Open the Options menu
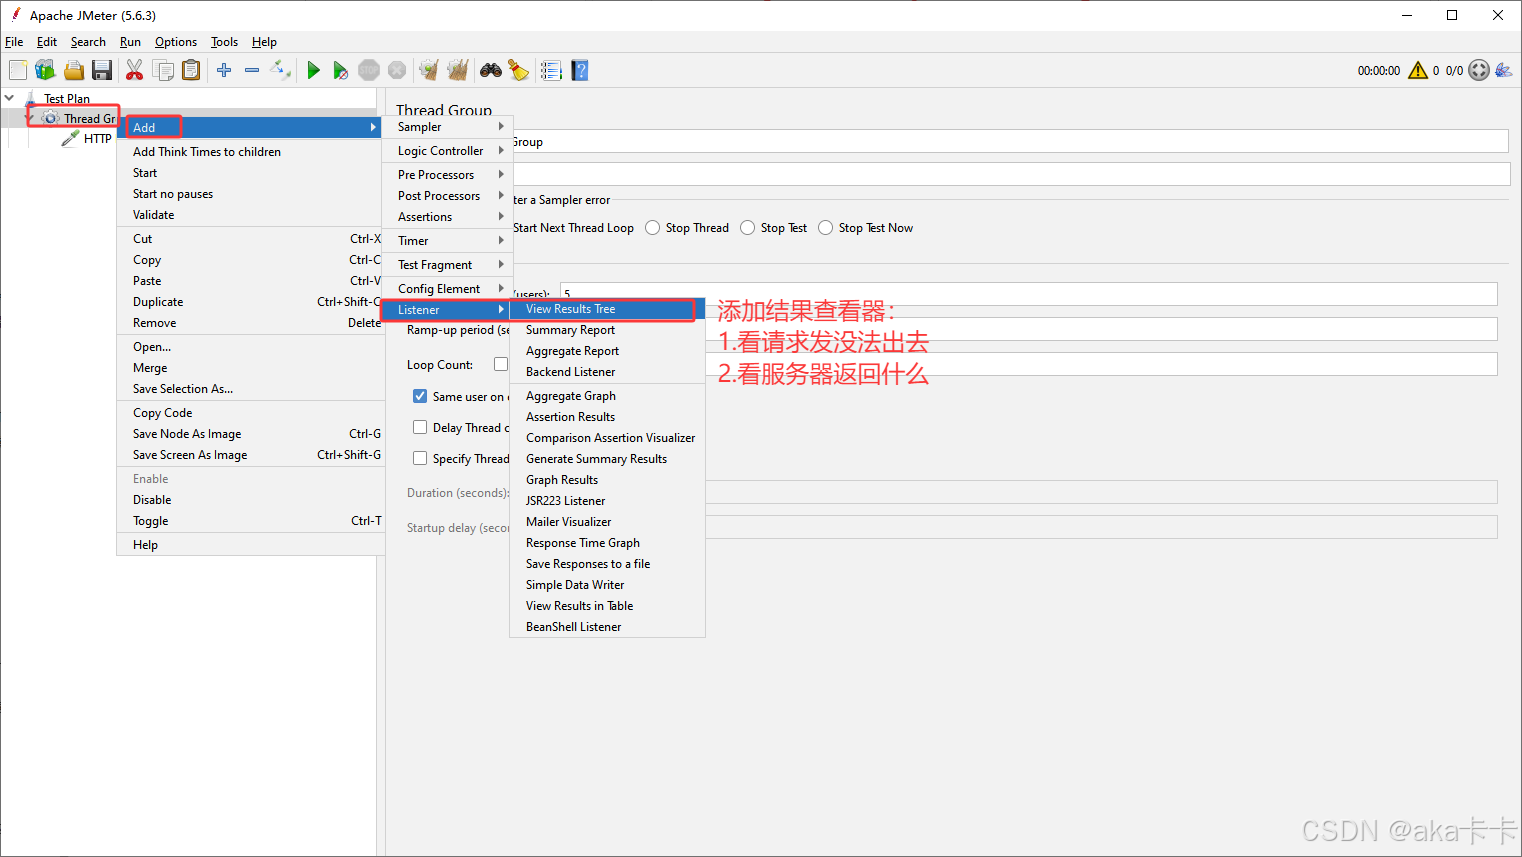Image resolution: width=1522 pixels, height=857 pixels. [x=176, y=42]
